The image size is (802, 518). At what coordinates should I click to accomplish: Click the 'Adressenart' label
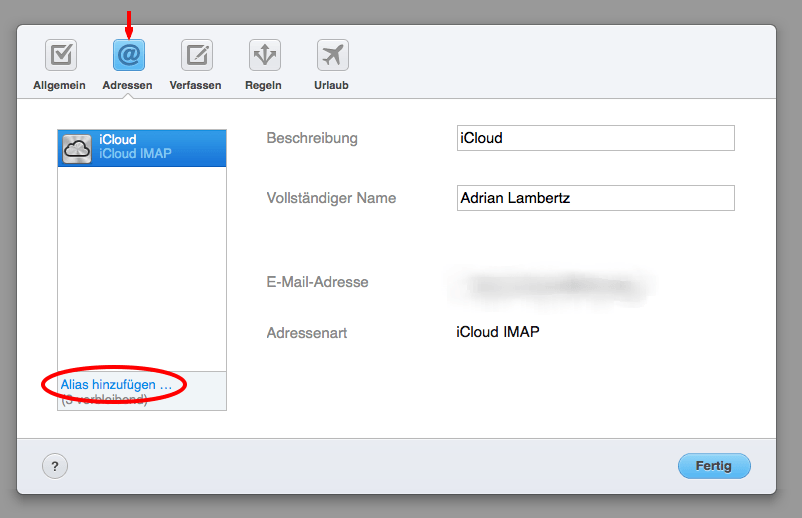307,333
